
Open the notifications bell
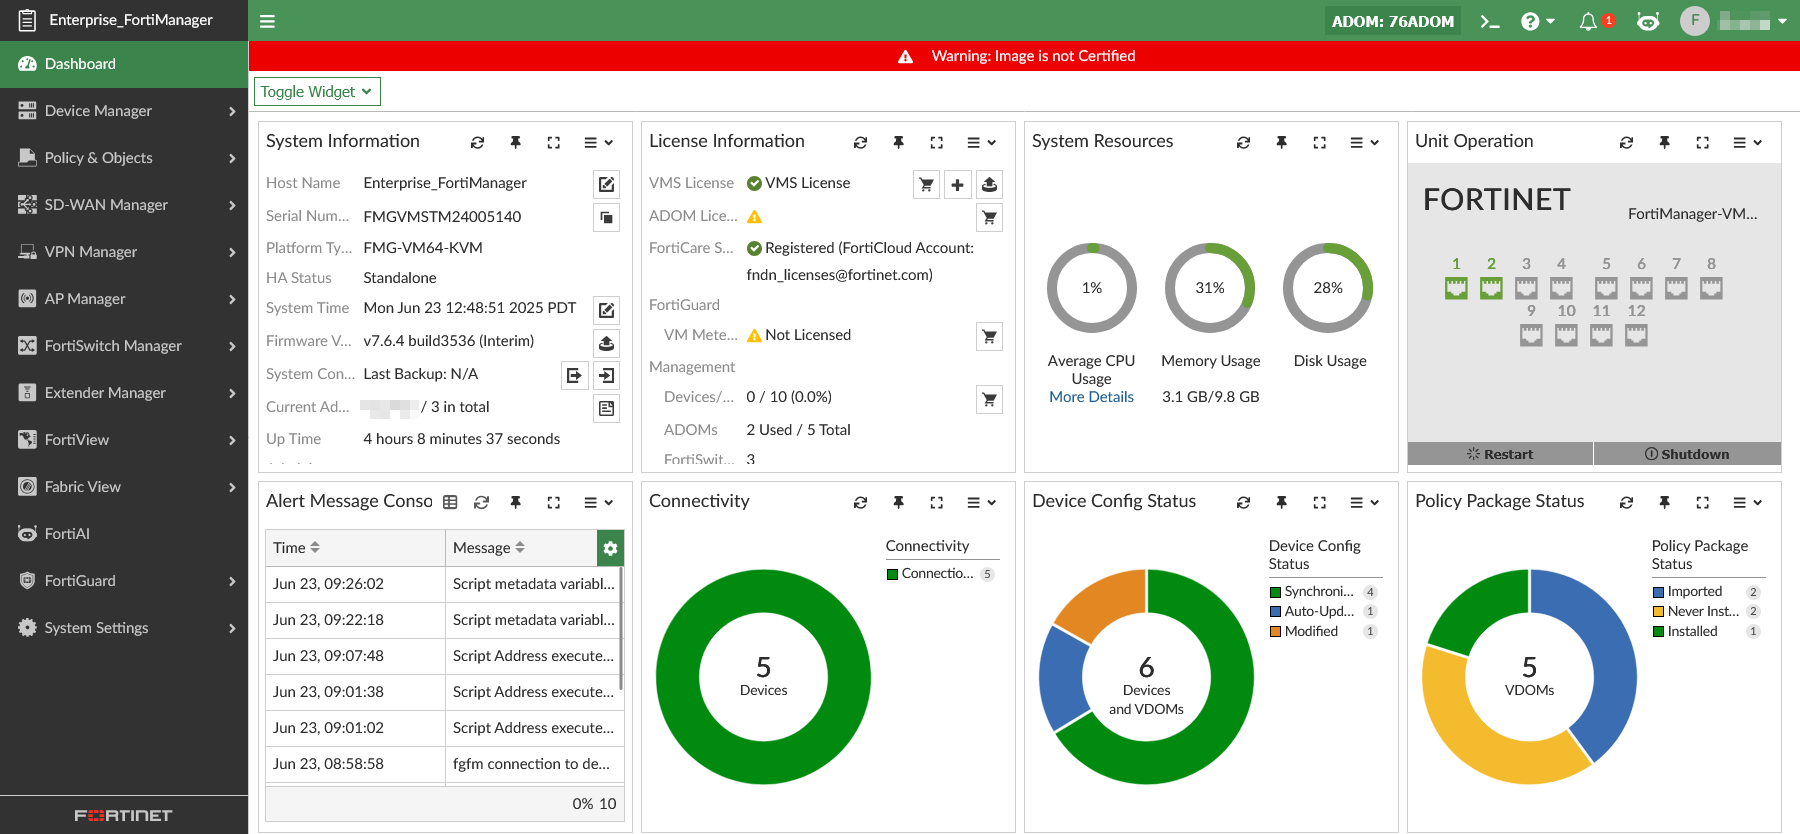tap(1588, 21)
